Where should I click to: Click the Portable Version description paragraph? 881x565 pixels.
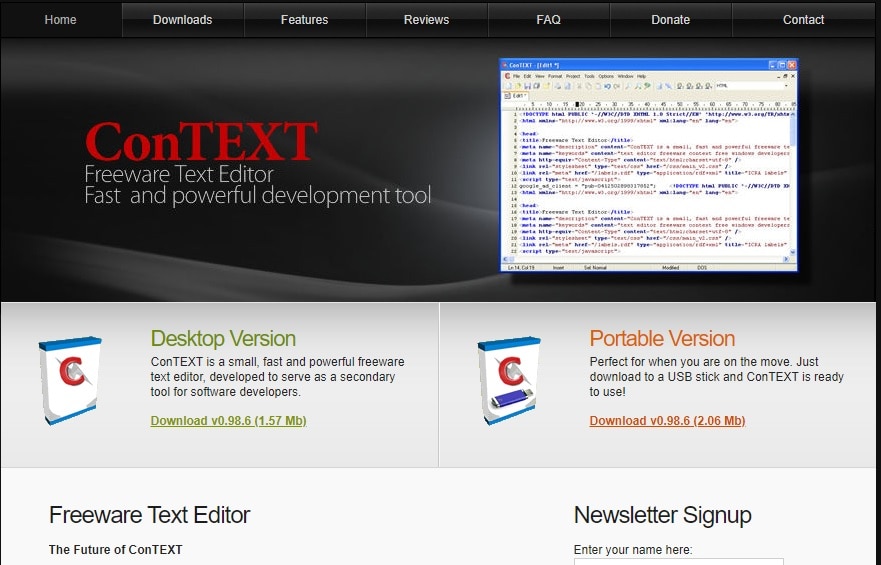coord(716,377)
